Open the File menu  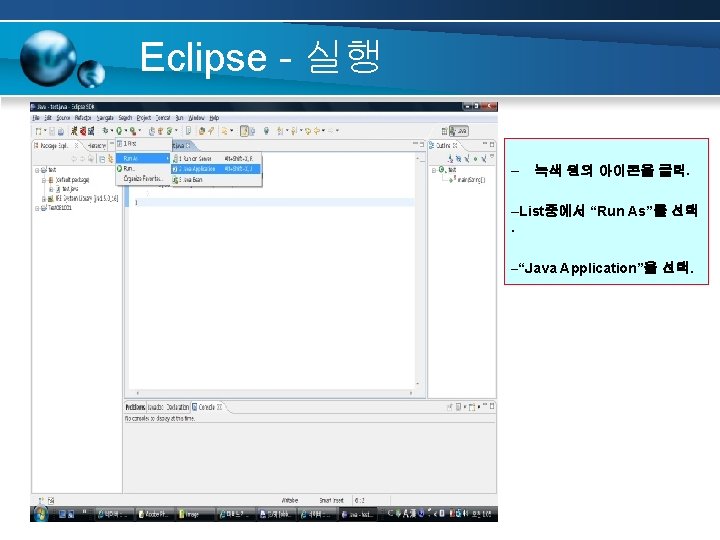click(x=36, y=118)
